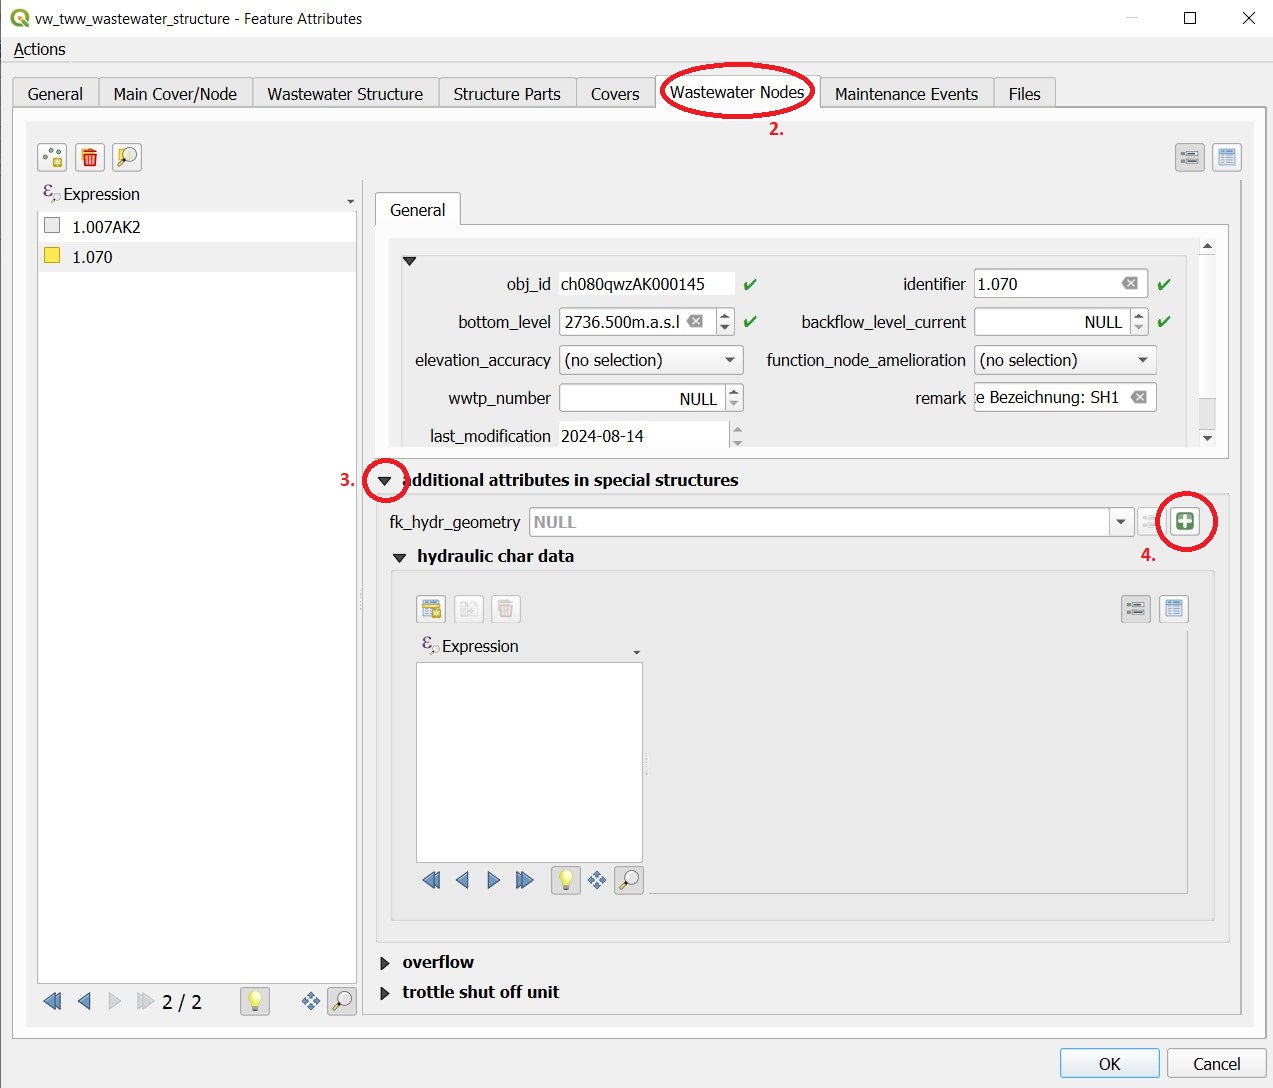Screen dimensions: 1273x1088
Task: Toggle the yellow checkbox for 1.070
Action: 53,256
